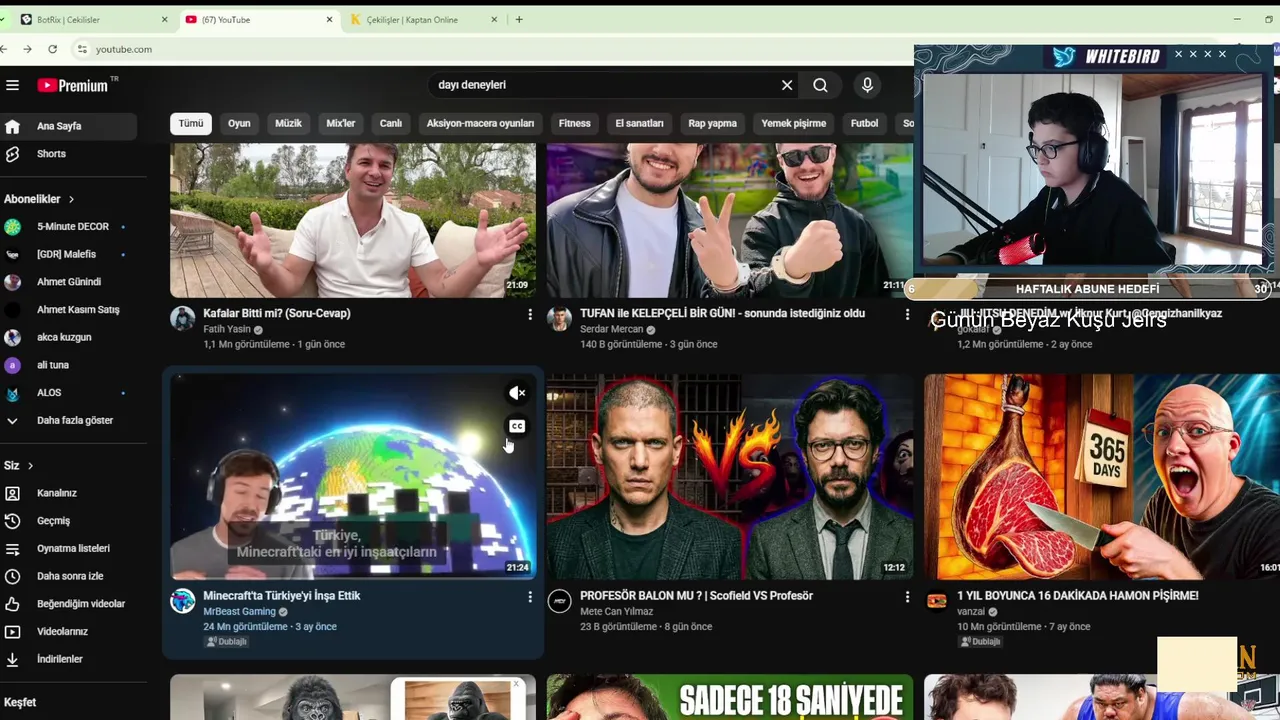Screen dimensions: 1280x720
Task: Open Kanalınız in the sidebar
Action: [x=69, y=493]
